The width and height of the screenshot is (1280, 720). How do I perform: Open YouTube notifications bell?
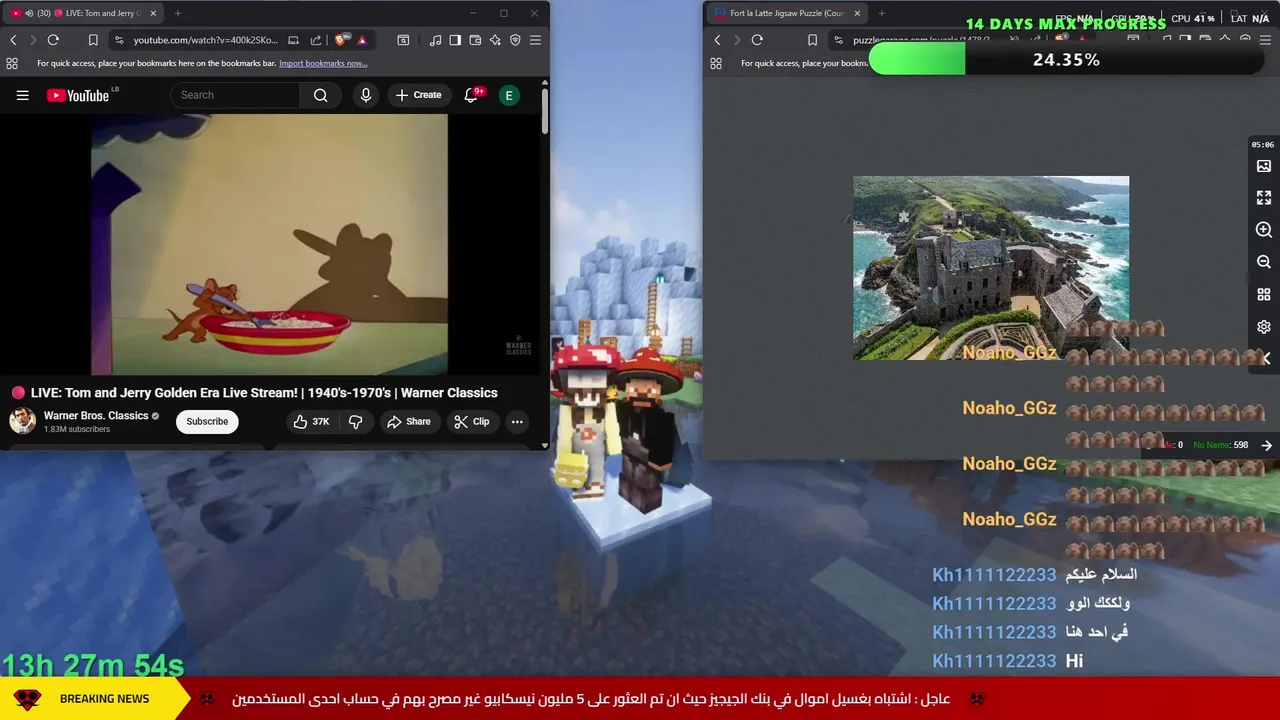coord(471,95)
